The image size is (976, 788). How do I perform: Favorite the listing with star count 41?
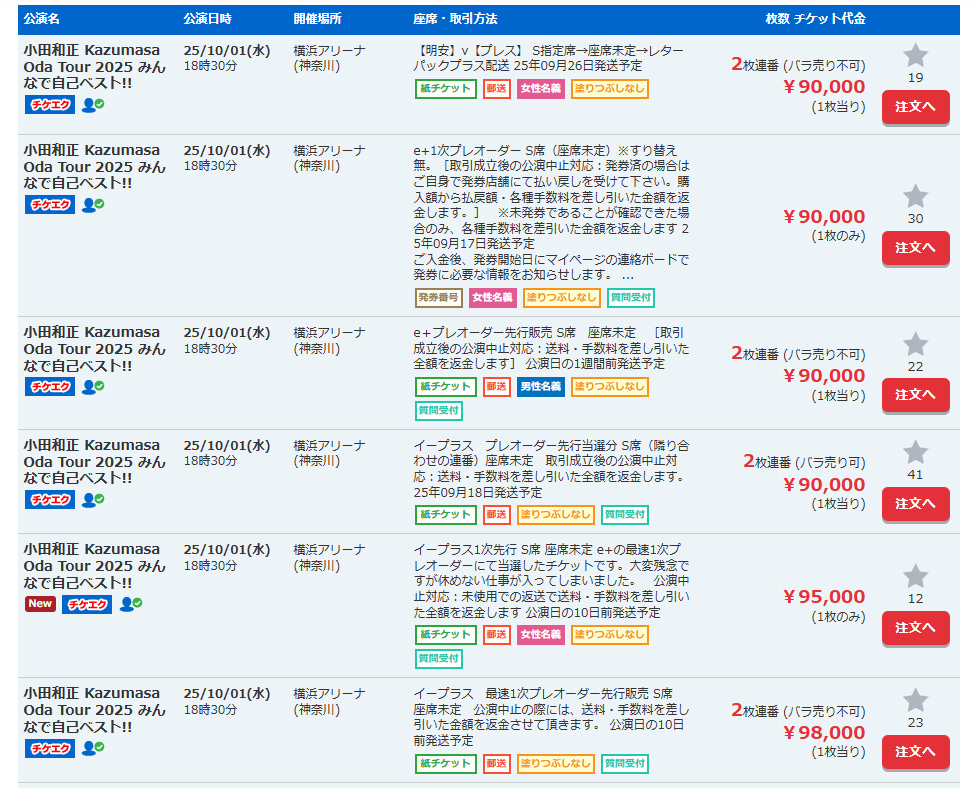click(915, 453)
